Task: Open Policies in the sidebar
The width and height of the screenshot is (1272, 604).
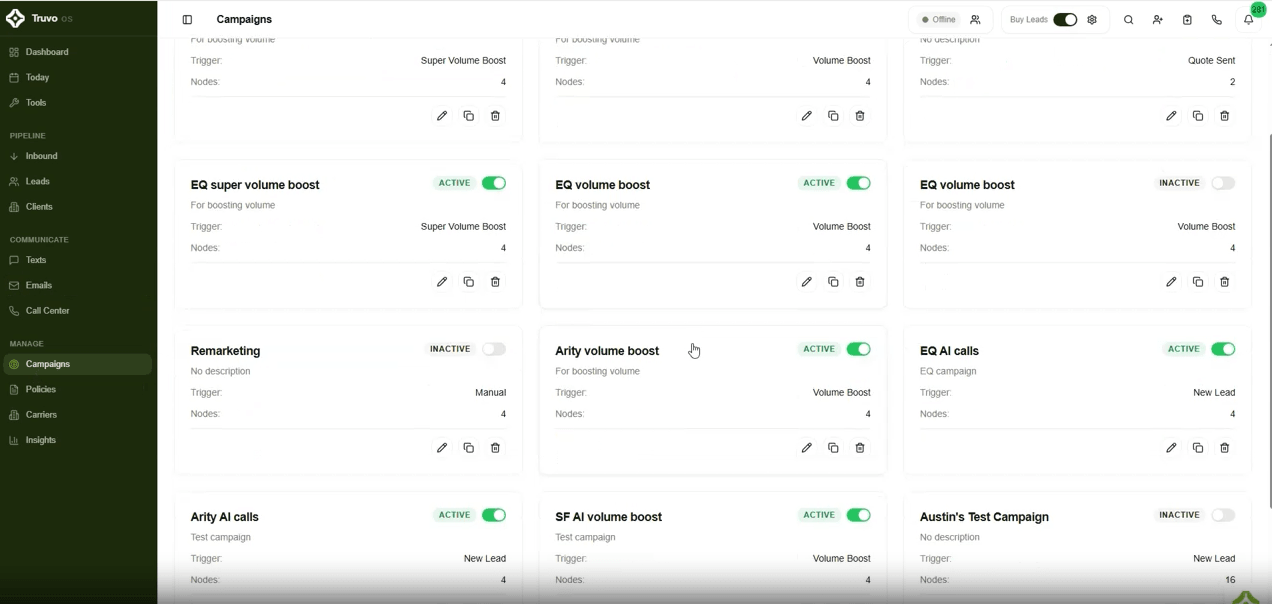Action: [77, 389]
